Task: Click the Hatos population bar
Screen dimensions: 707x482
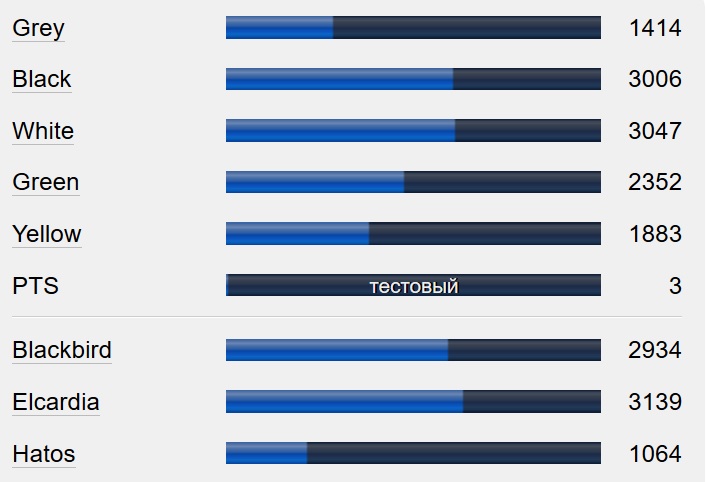Action: (x=413, y=454)
